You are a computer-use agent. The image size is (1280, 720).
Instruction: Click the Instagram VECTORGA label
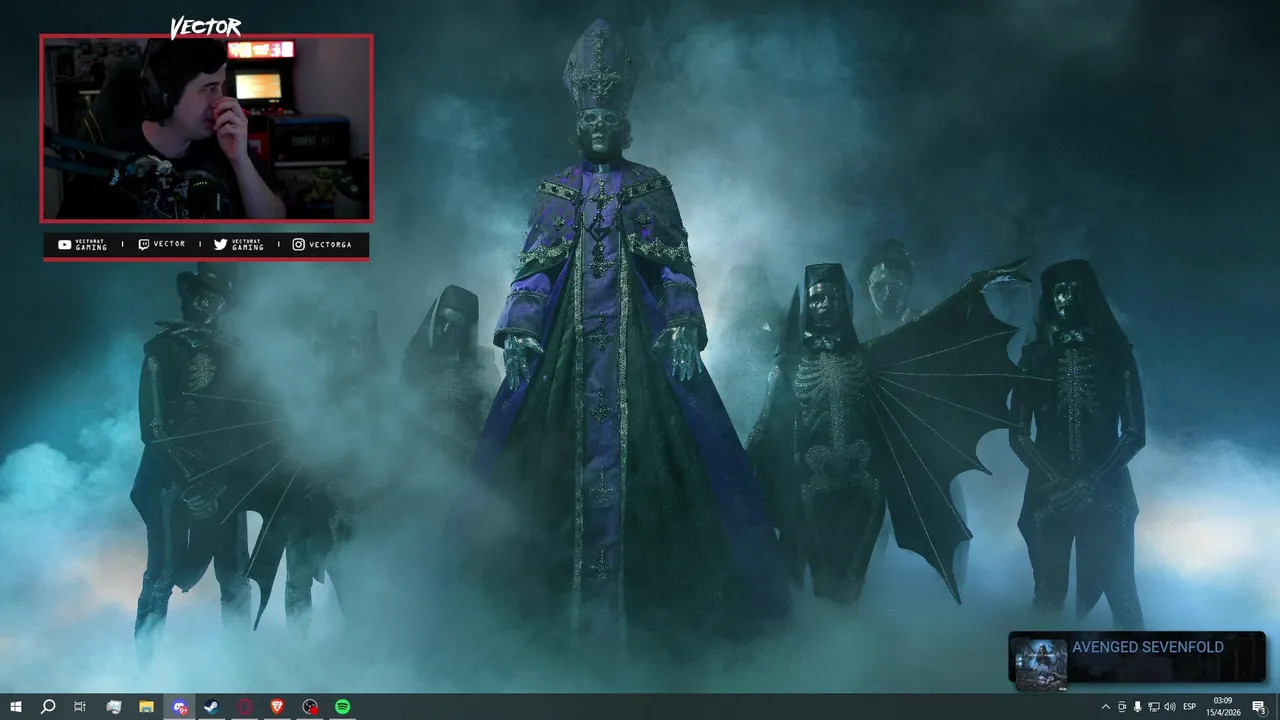click(322, 244)
